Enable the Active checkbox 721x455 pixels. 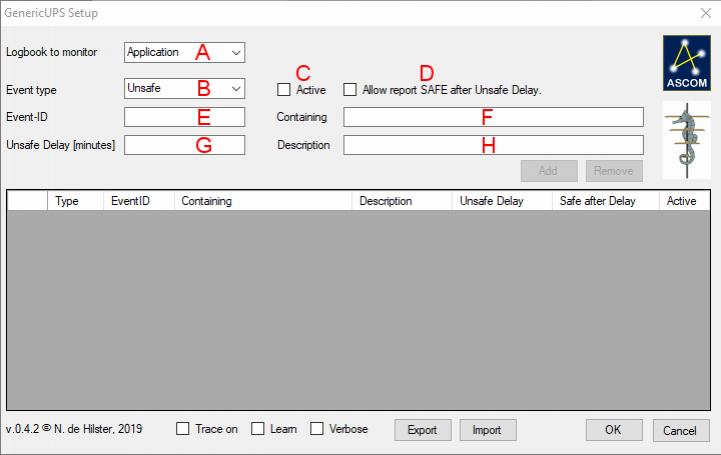284,90
